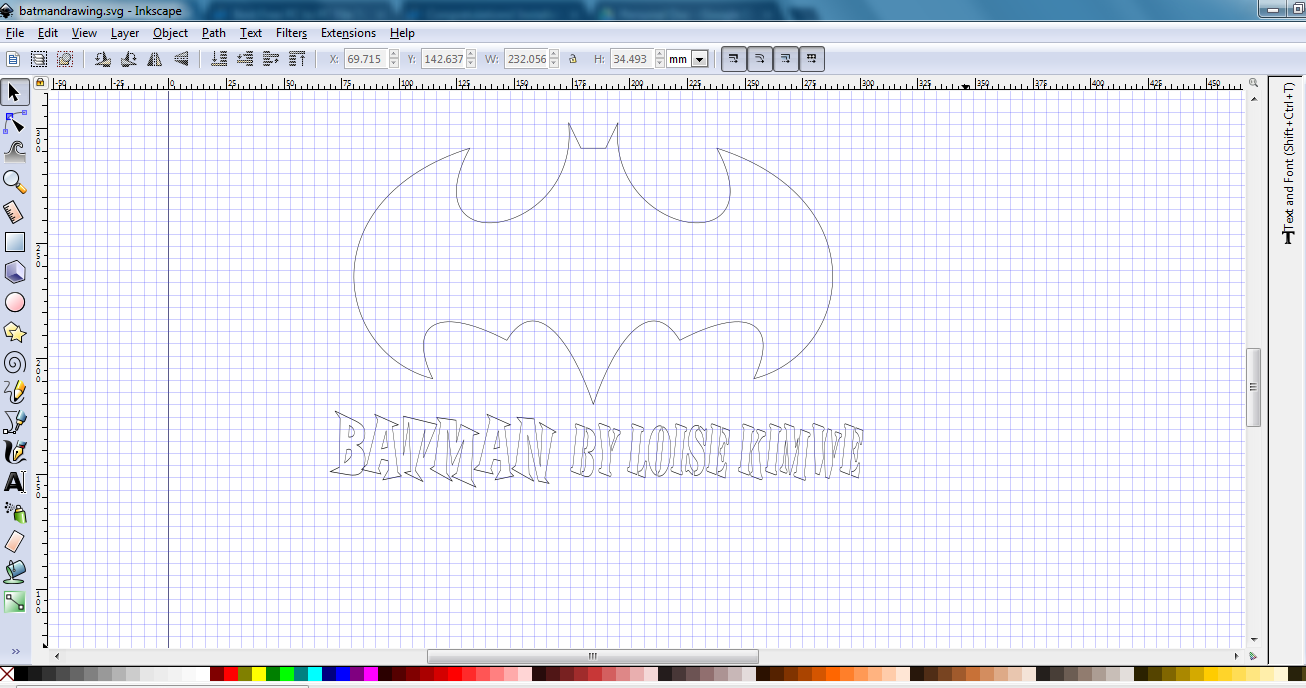Toggle width/height ratio lock

click(x=573, y=59)
